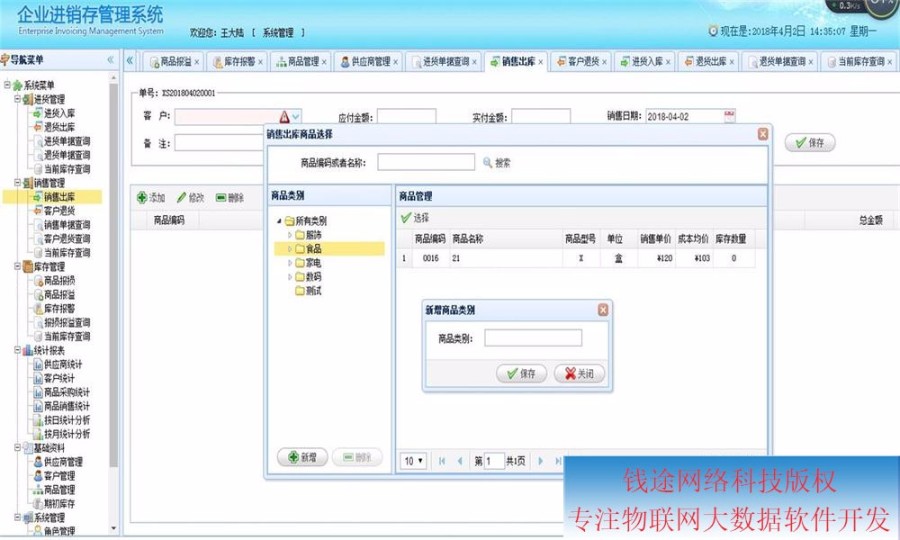Focus the 商品编码或者名称 search field
Image resolution: width=900 pixels, height=540 pixels.
(x=426, y=162)
